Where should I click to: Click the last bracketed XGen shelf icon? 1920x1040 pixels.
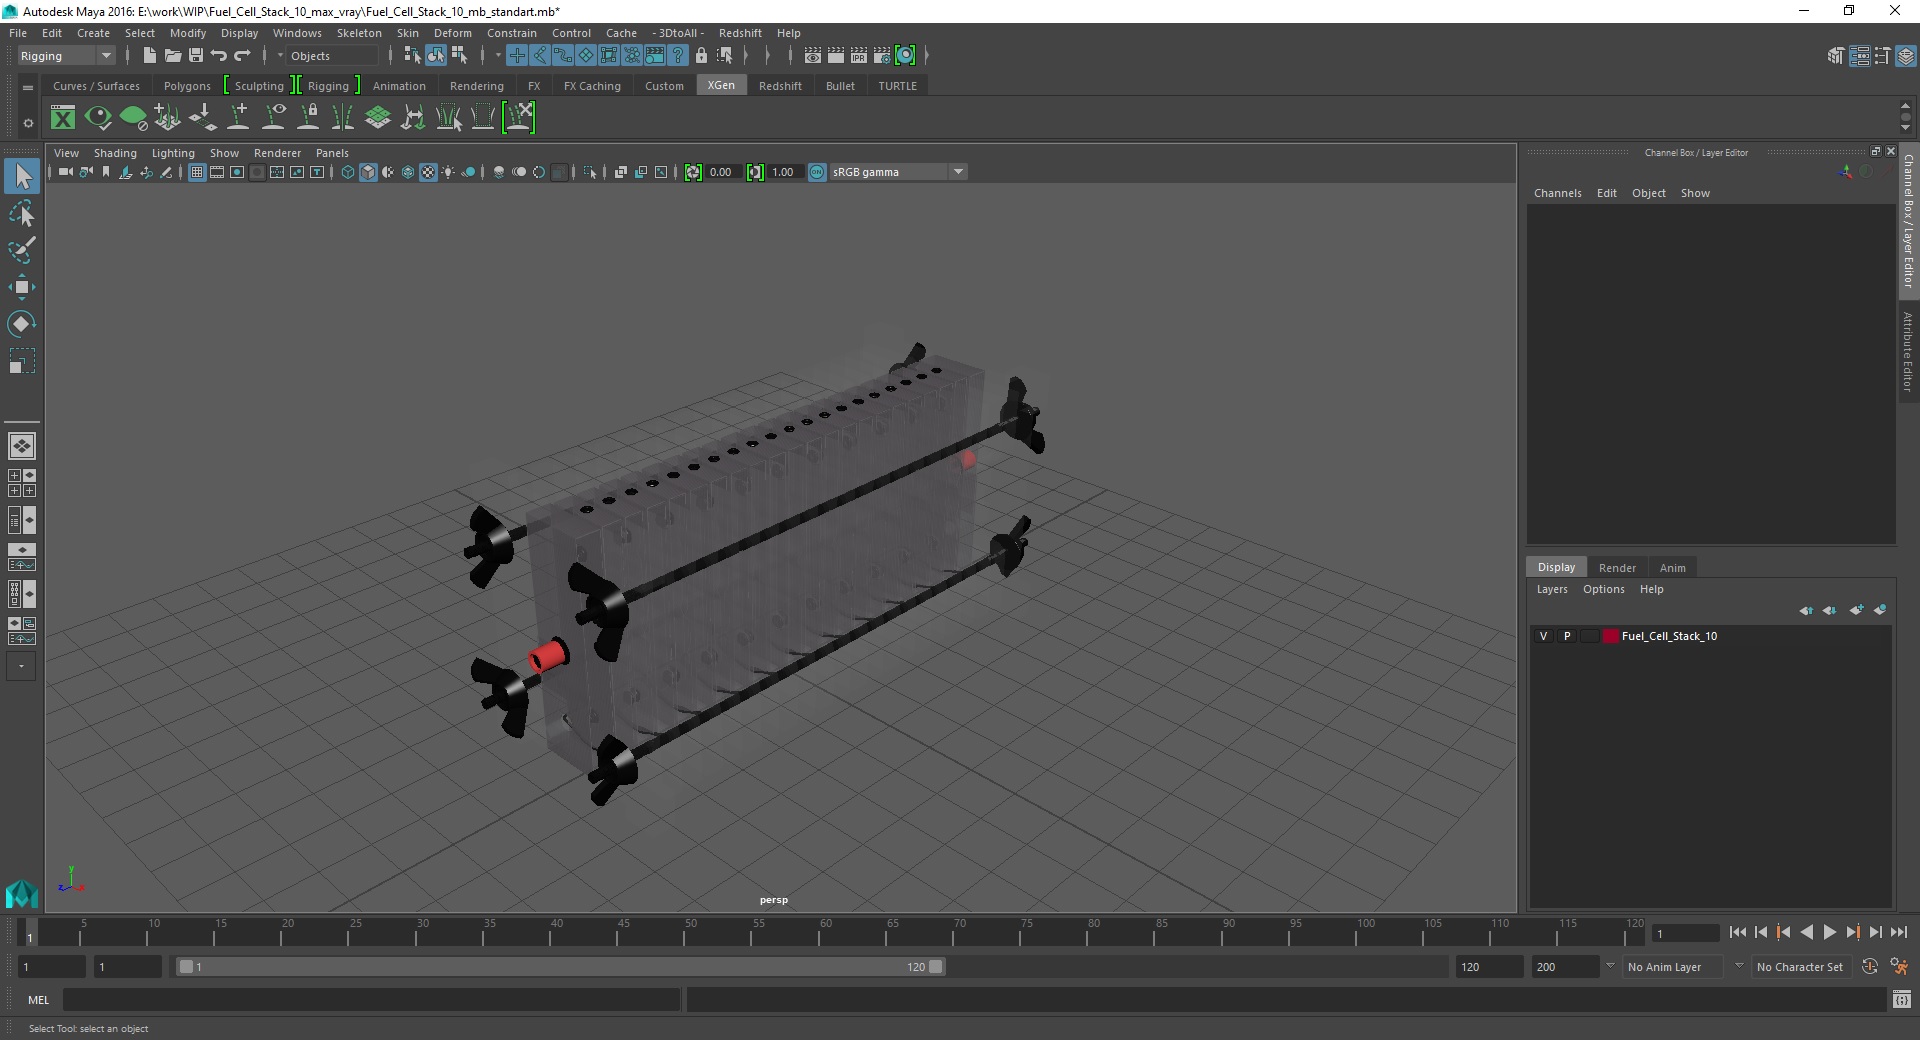(x=519, y=118)
